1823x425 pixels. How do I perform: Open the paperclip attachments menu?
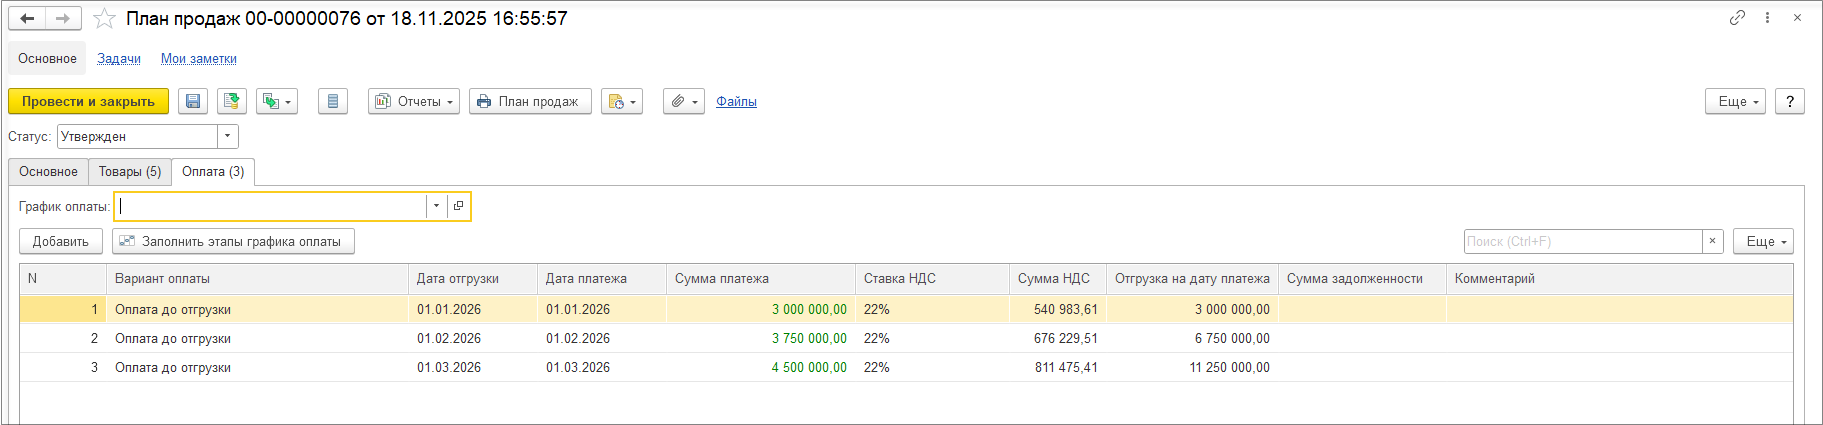(x=684, y=101)
